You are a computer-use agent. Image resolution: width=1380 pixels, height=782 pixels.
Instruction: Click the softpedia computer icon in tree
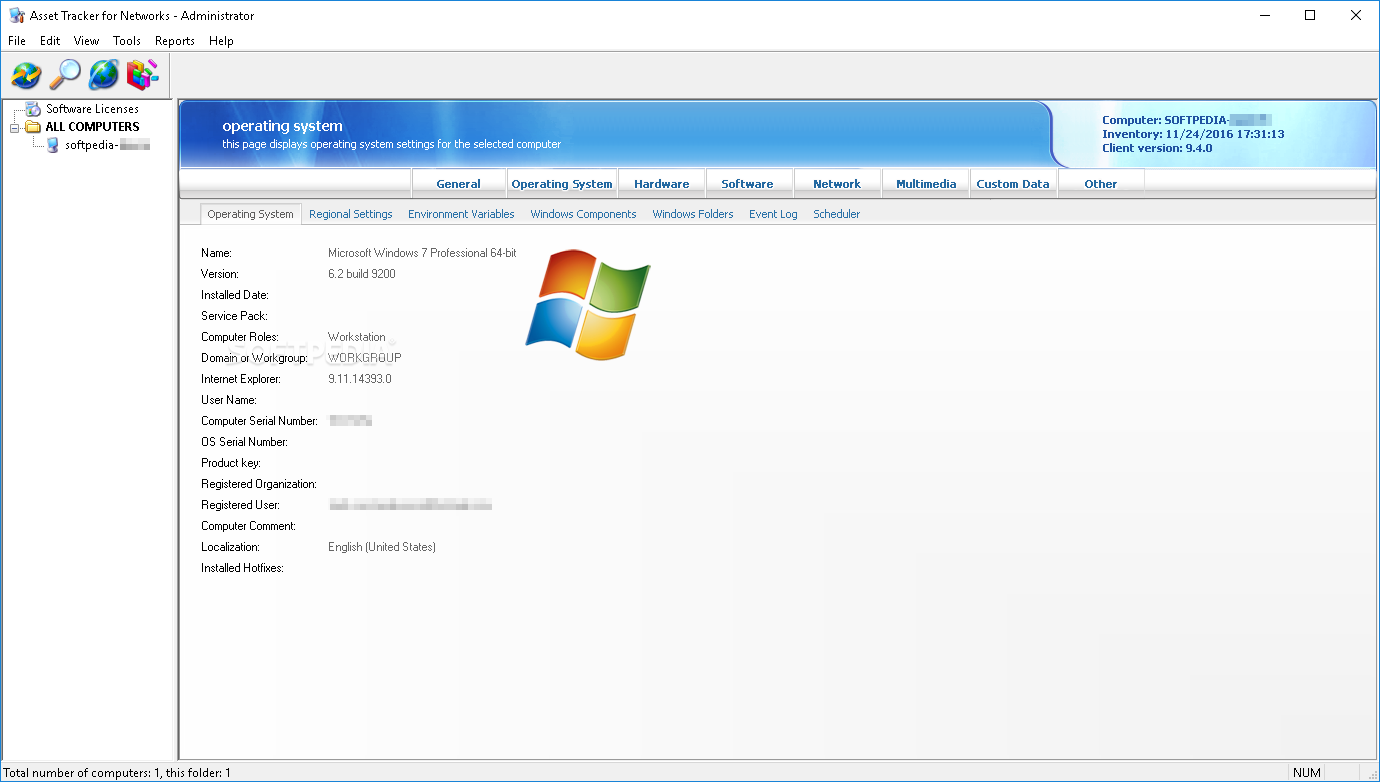tap(52, 145)
